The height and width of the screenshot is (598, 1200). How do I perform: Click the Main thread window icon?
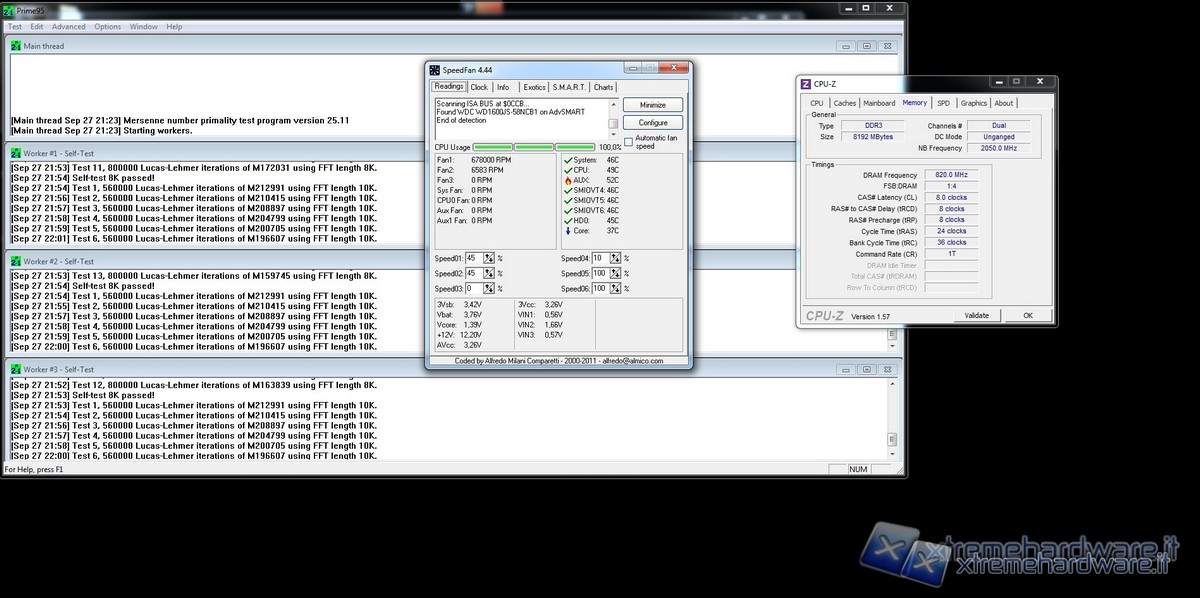[x=15, y=45]
